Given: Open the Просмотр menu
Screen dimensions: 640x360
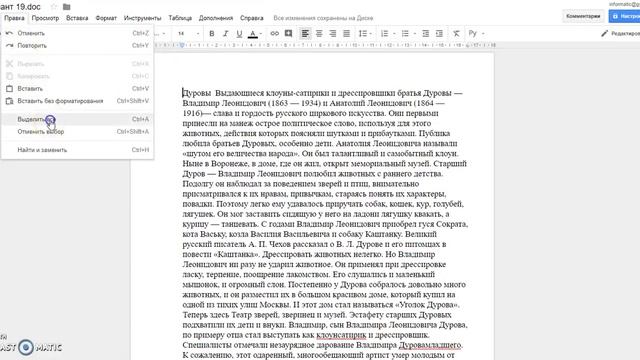Looking at the screenshot, I should click(45, 18).
